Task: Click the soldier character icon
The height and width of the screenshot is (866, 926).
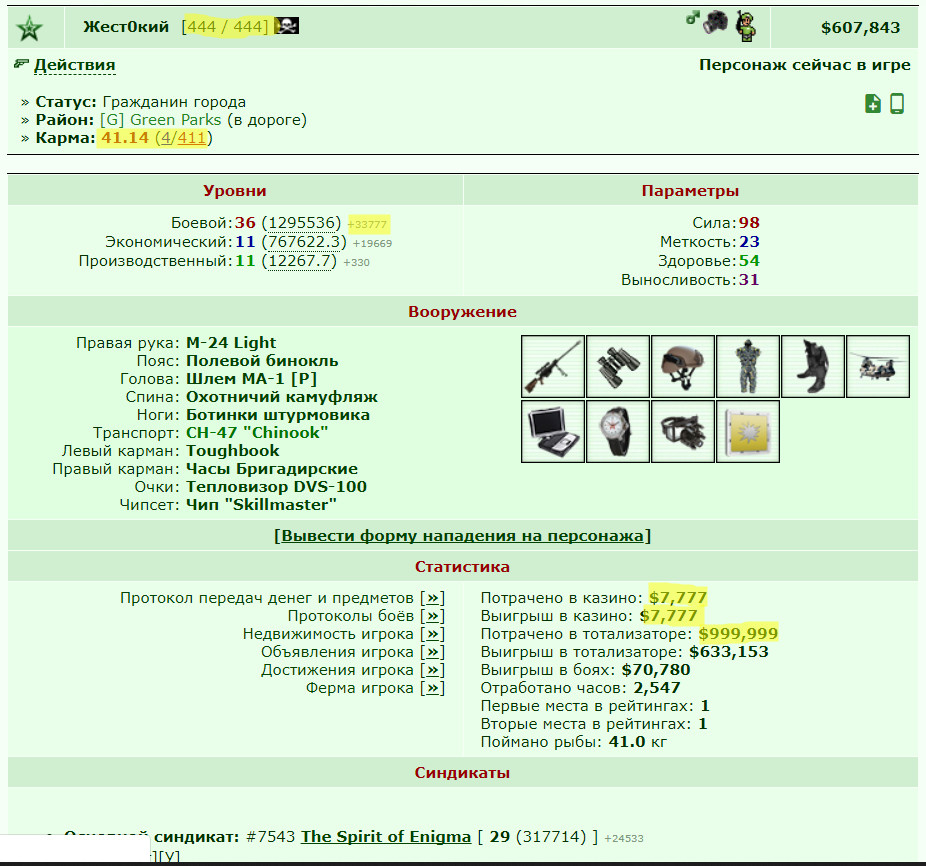Action: point(746,27)
